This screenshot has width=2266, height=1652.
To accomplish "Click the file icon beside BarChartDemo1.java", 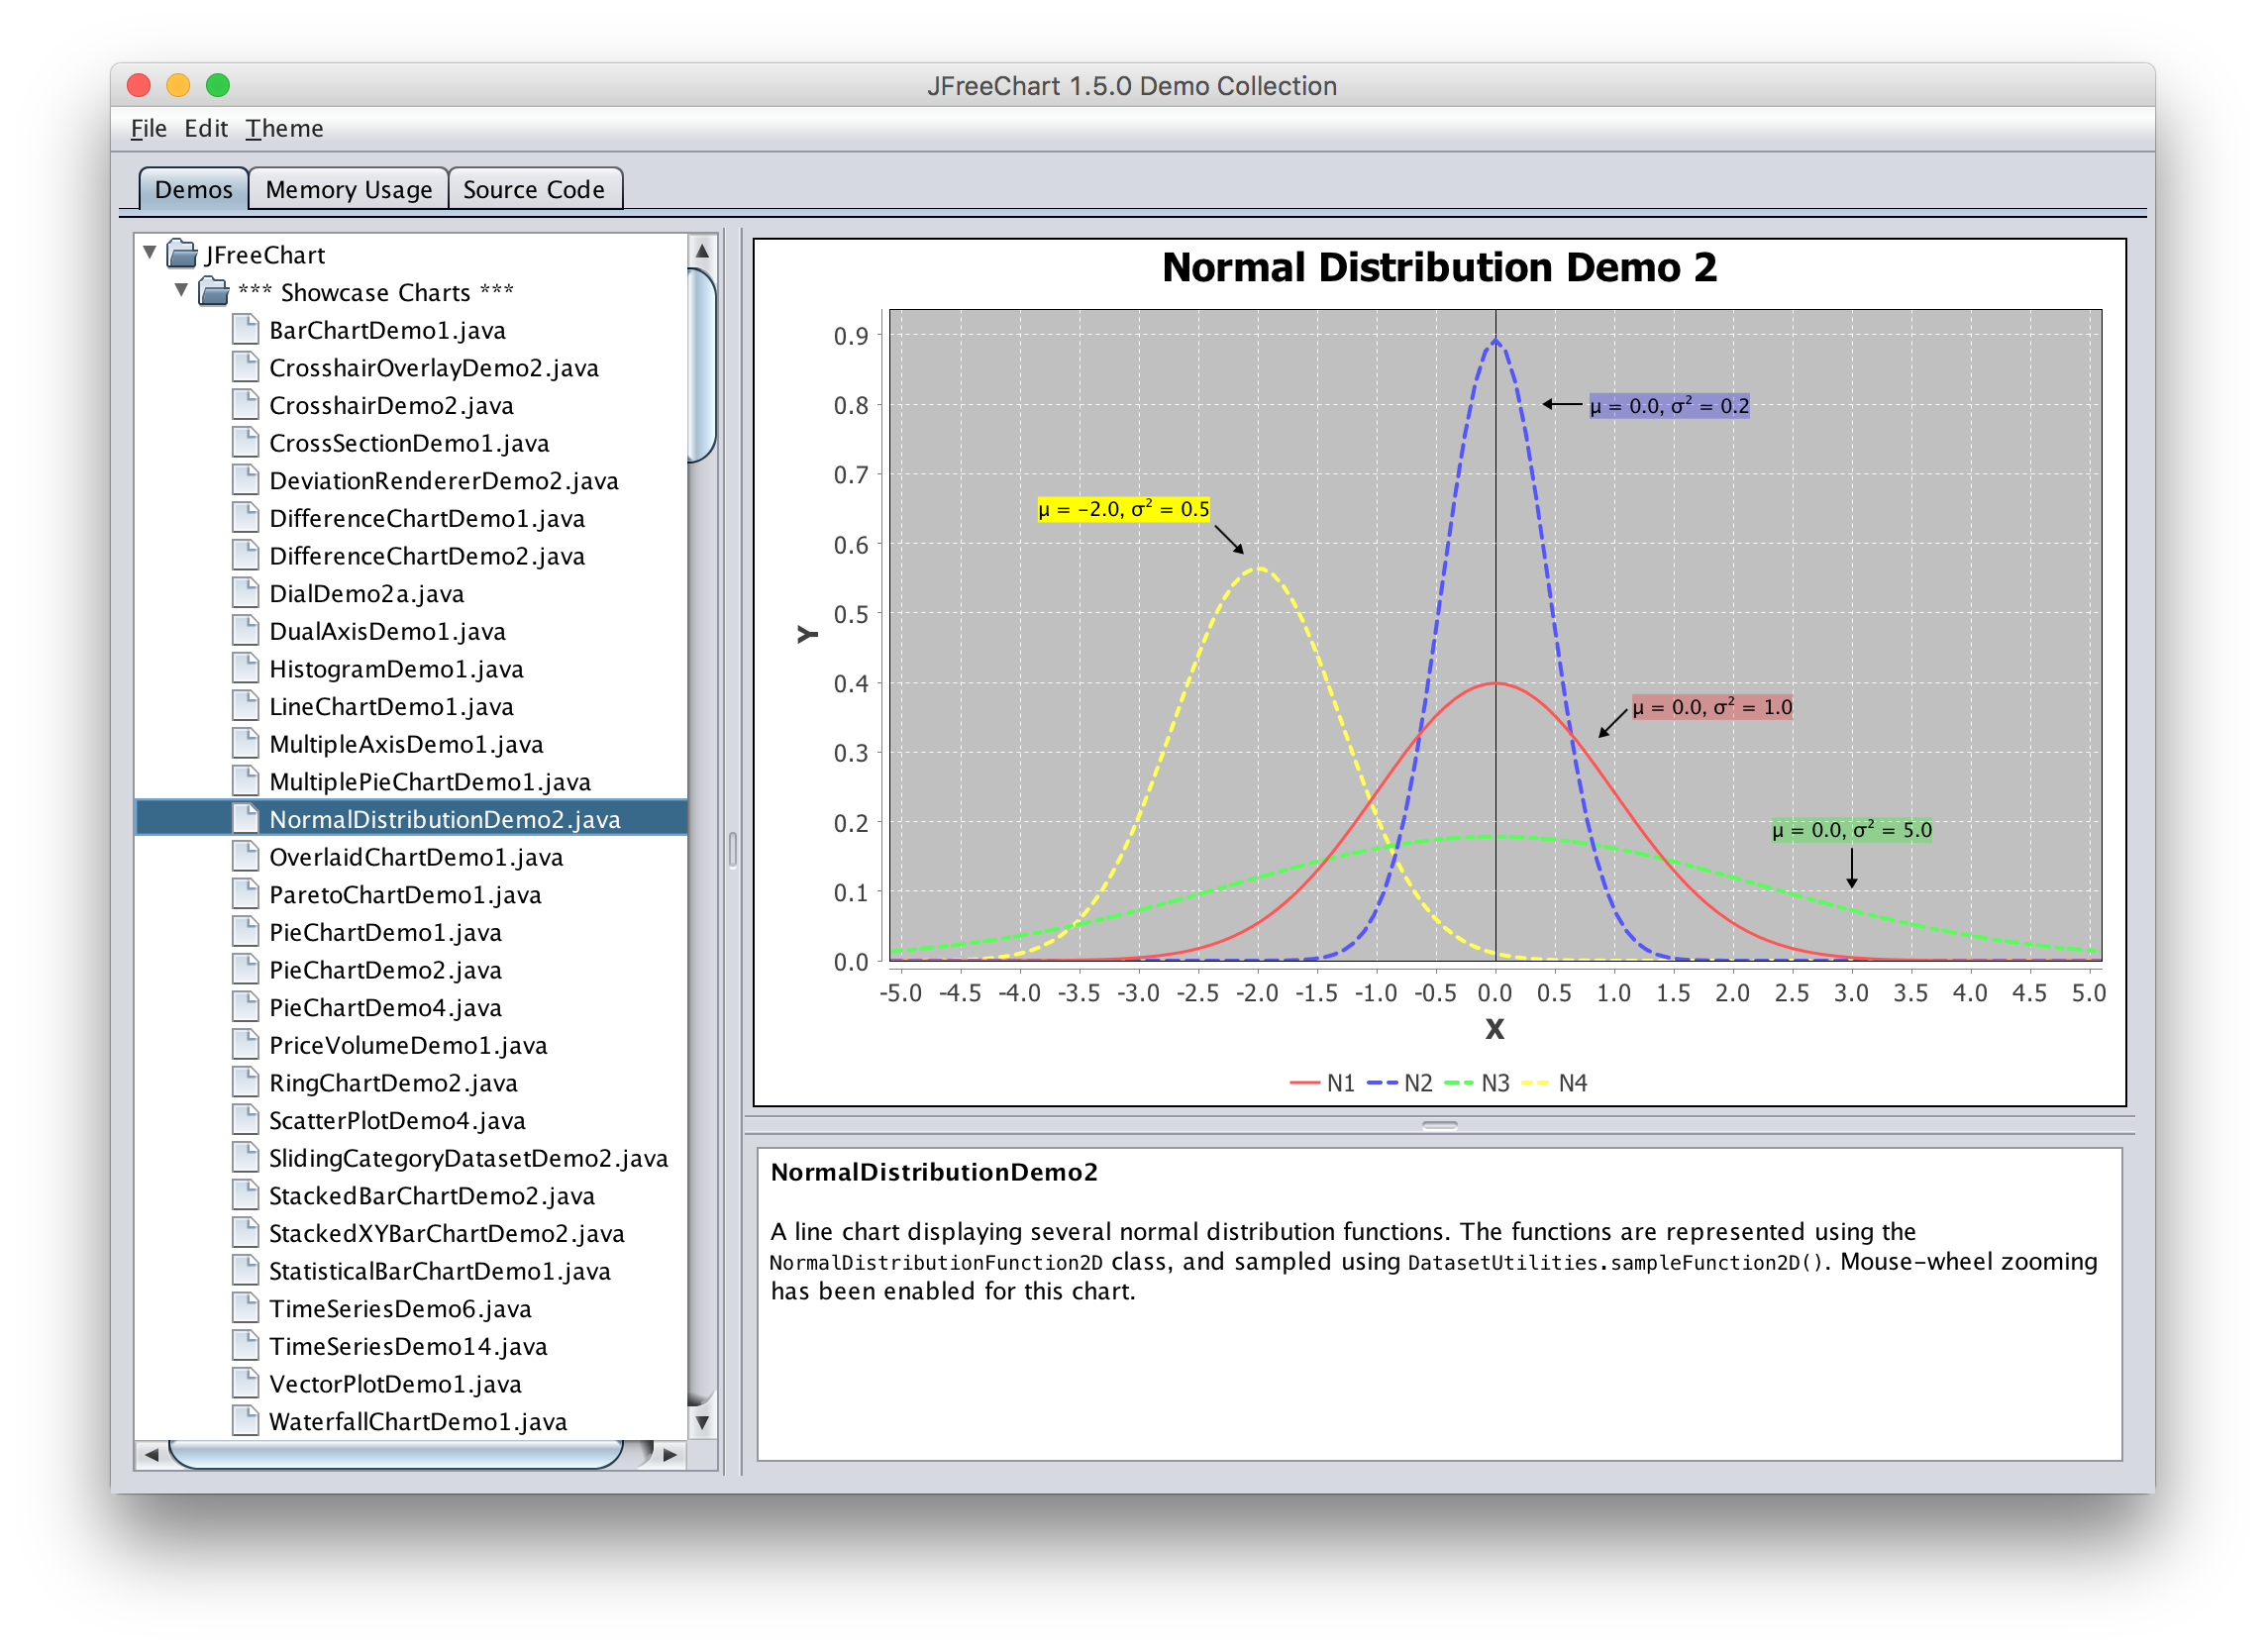I will pos(245,330).
